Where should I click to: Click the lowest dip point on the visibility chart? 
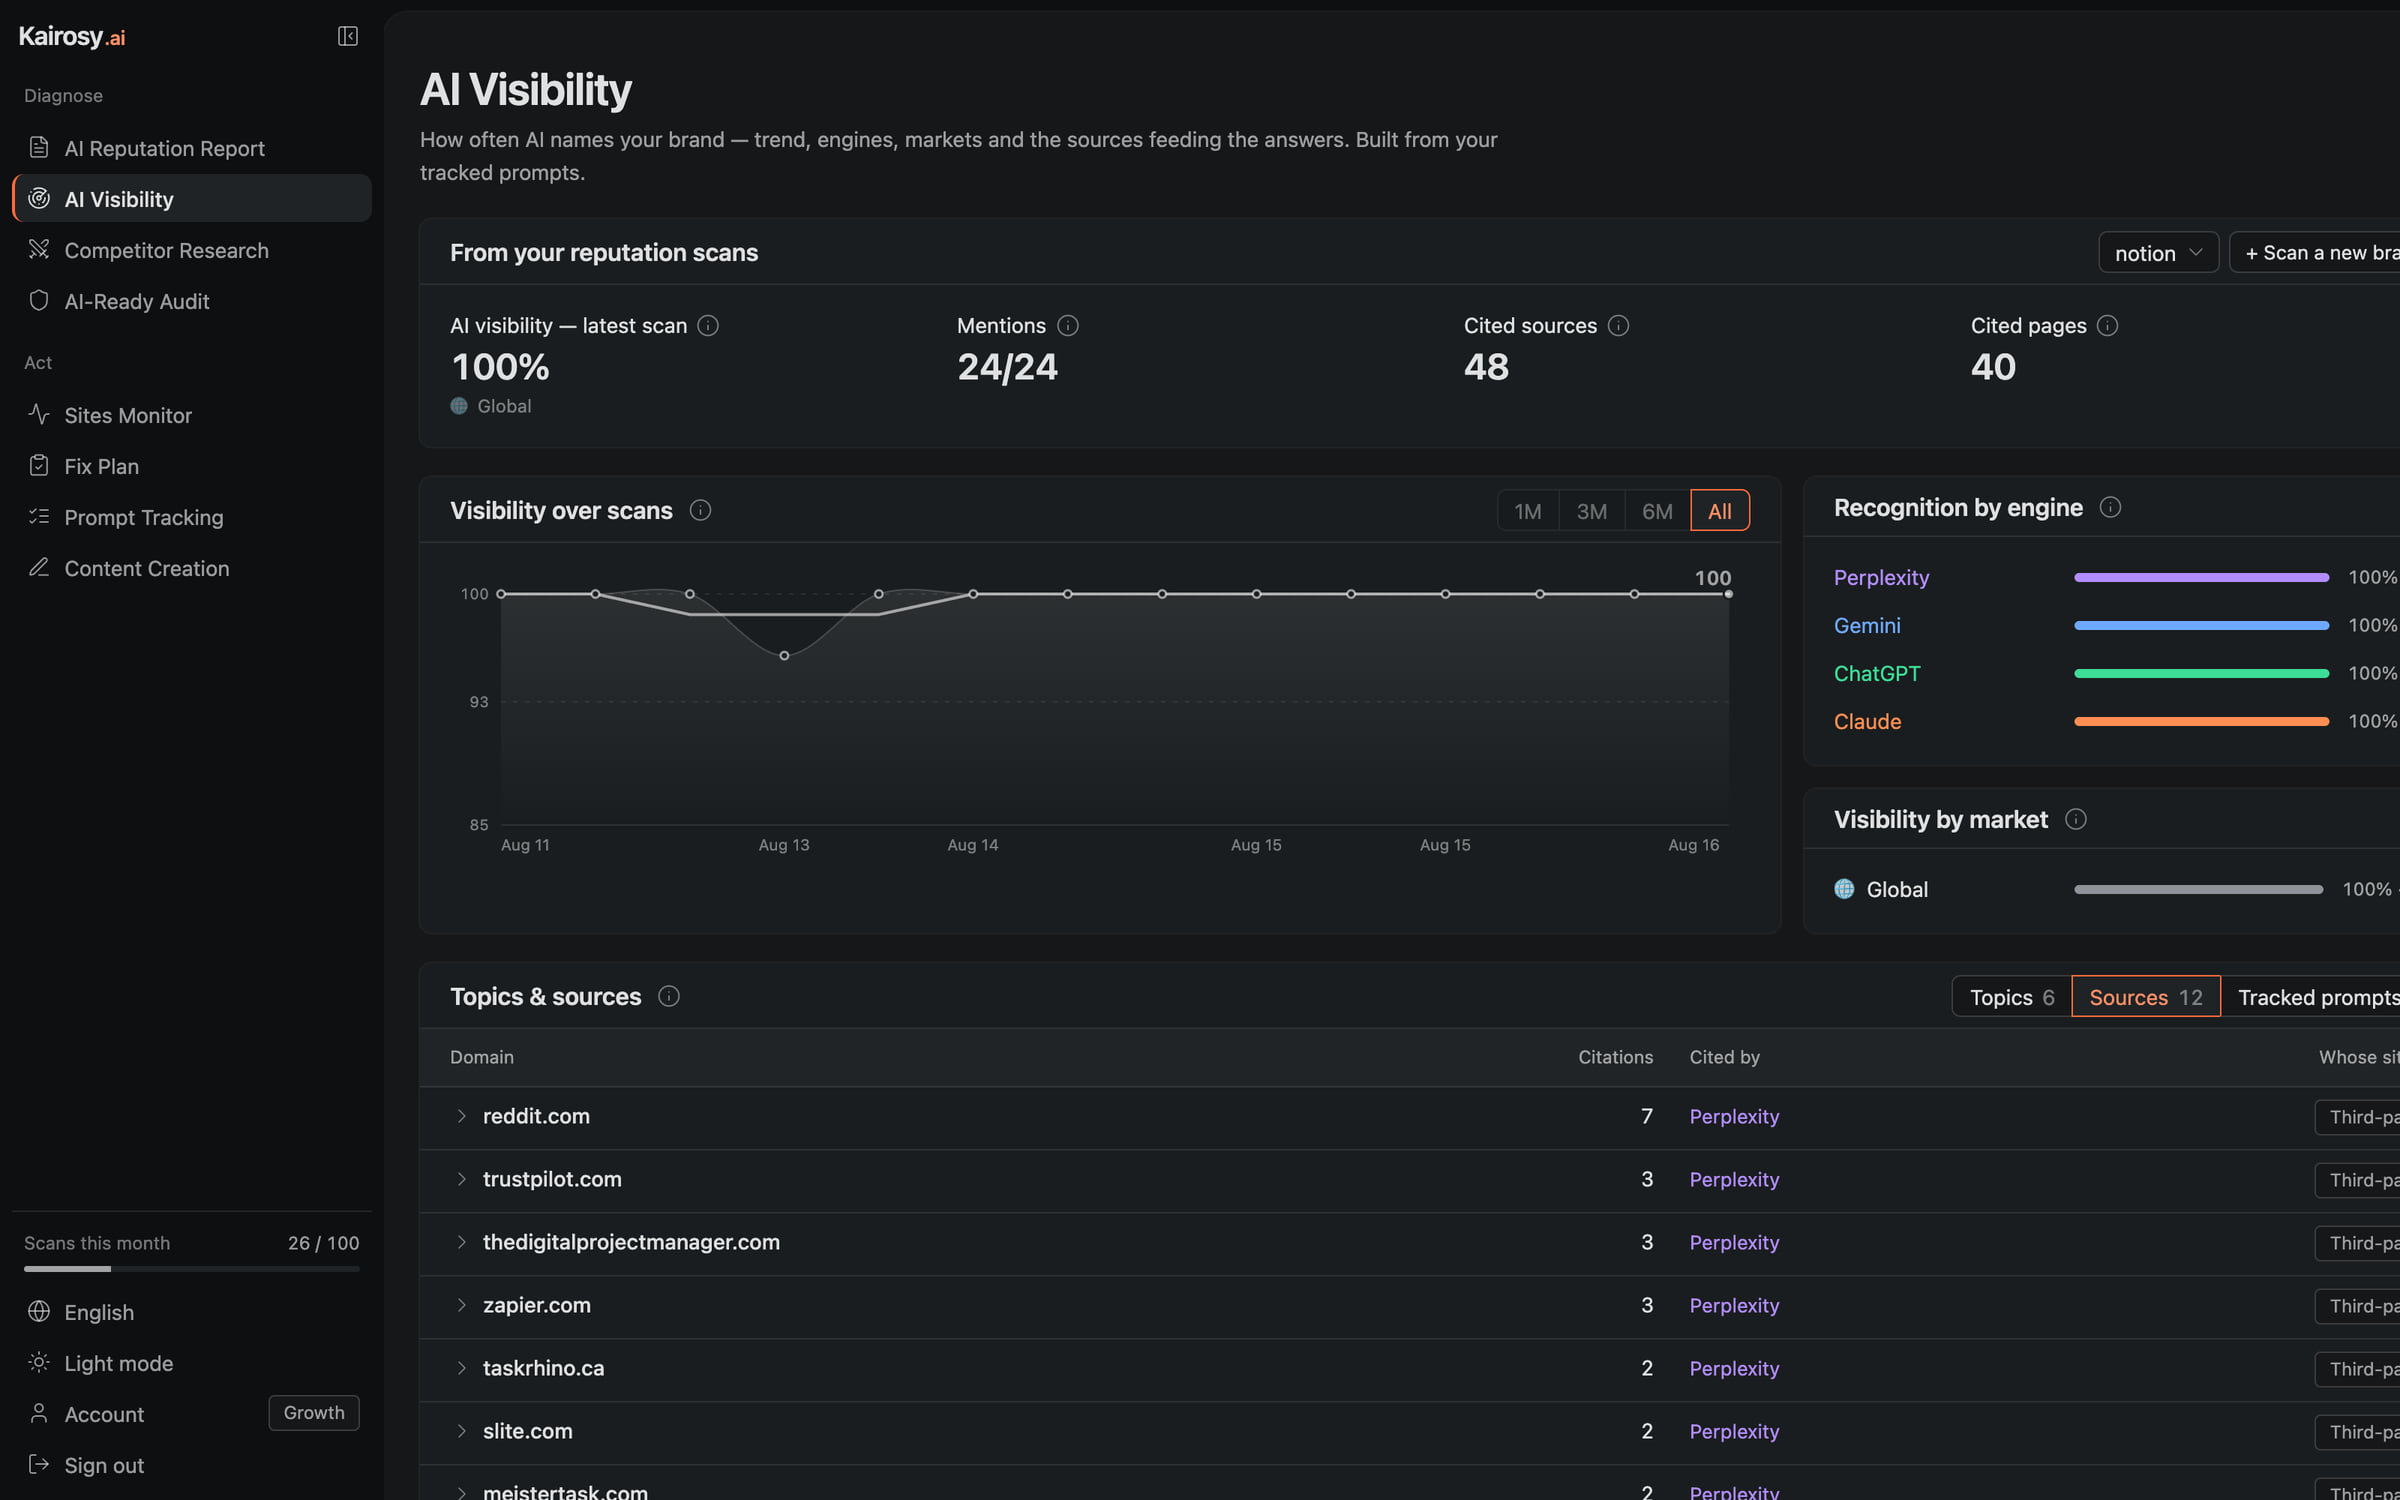[784, 656]
